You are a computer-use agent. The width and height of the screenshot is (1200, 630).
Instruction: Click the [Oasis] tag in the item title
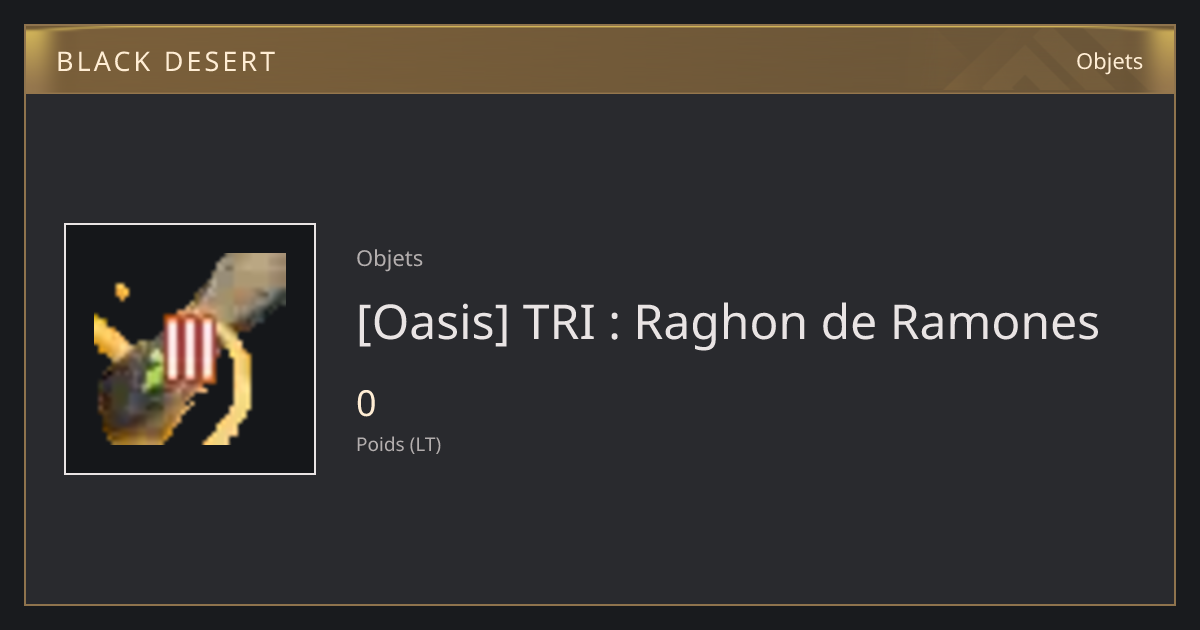tap(433, 323)
